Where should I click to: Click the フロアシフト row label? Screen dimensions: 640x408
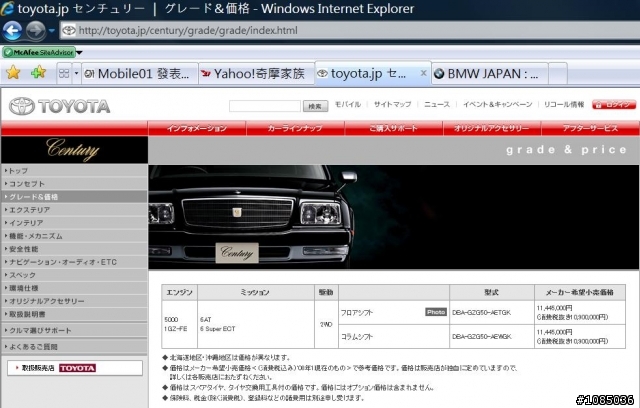[357, 313]
